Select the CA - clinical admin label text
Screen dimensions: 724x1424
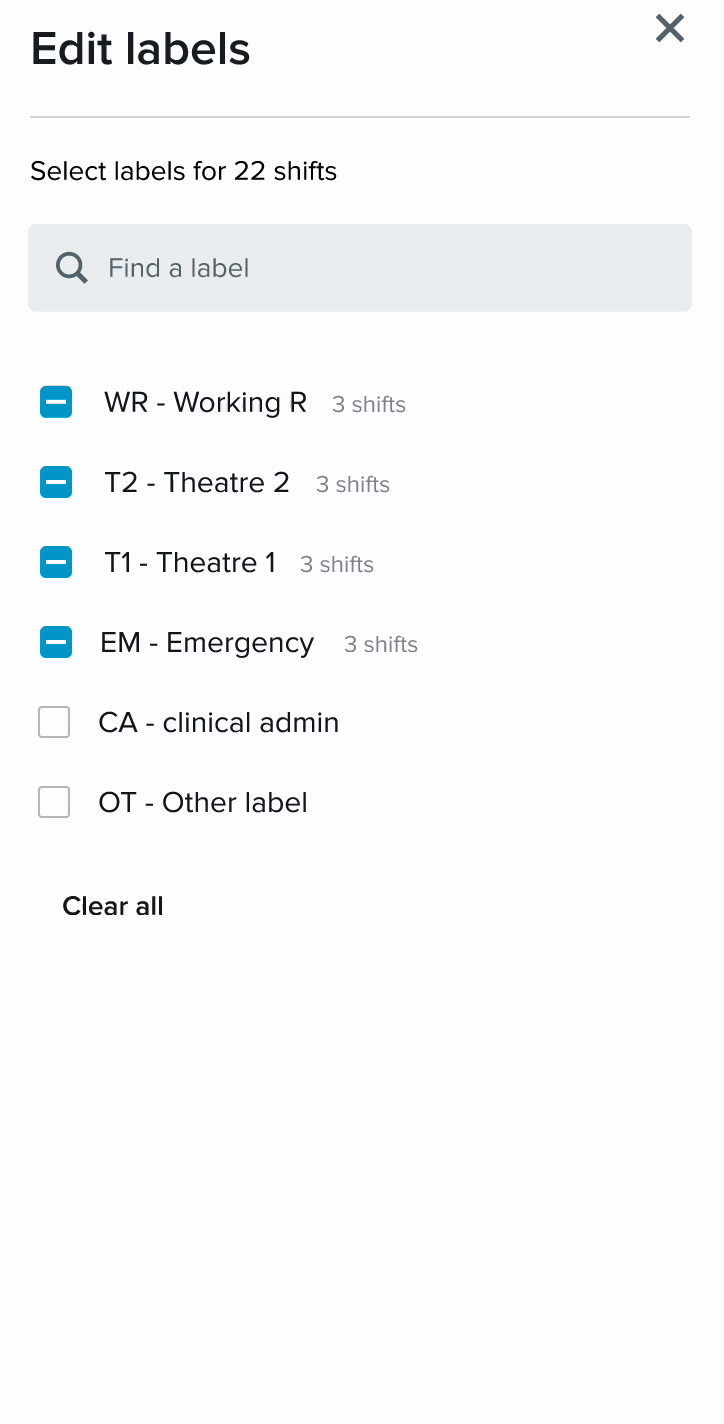(x=218, y=722)
